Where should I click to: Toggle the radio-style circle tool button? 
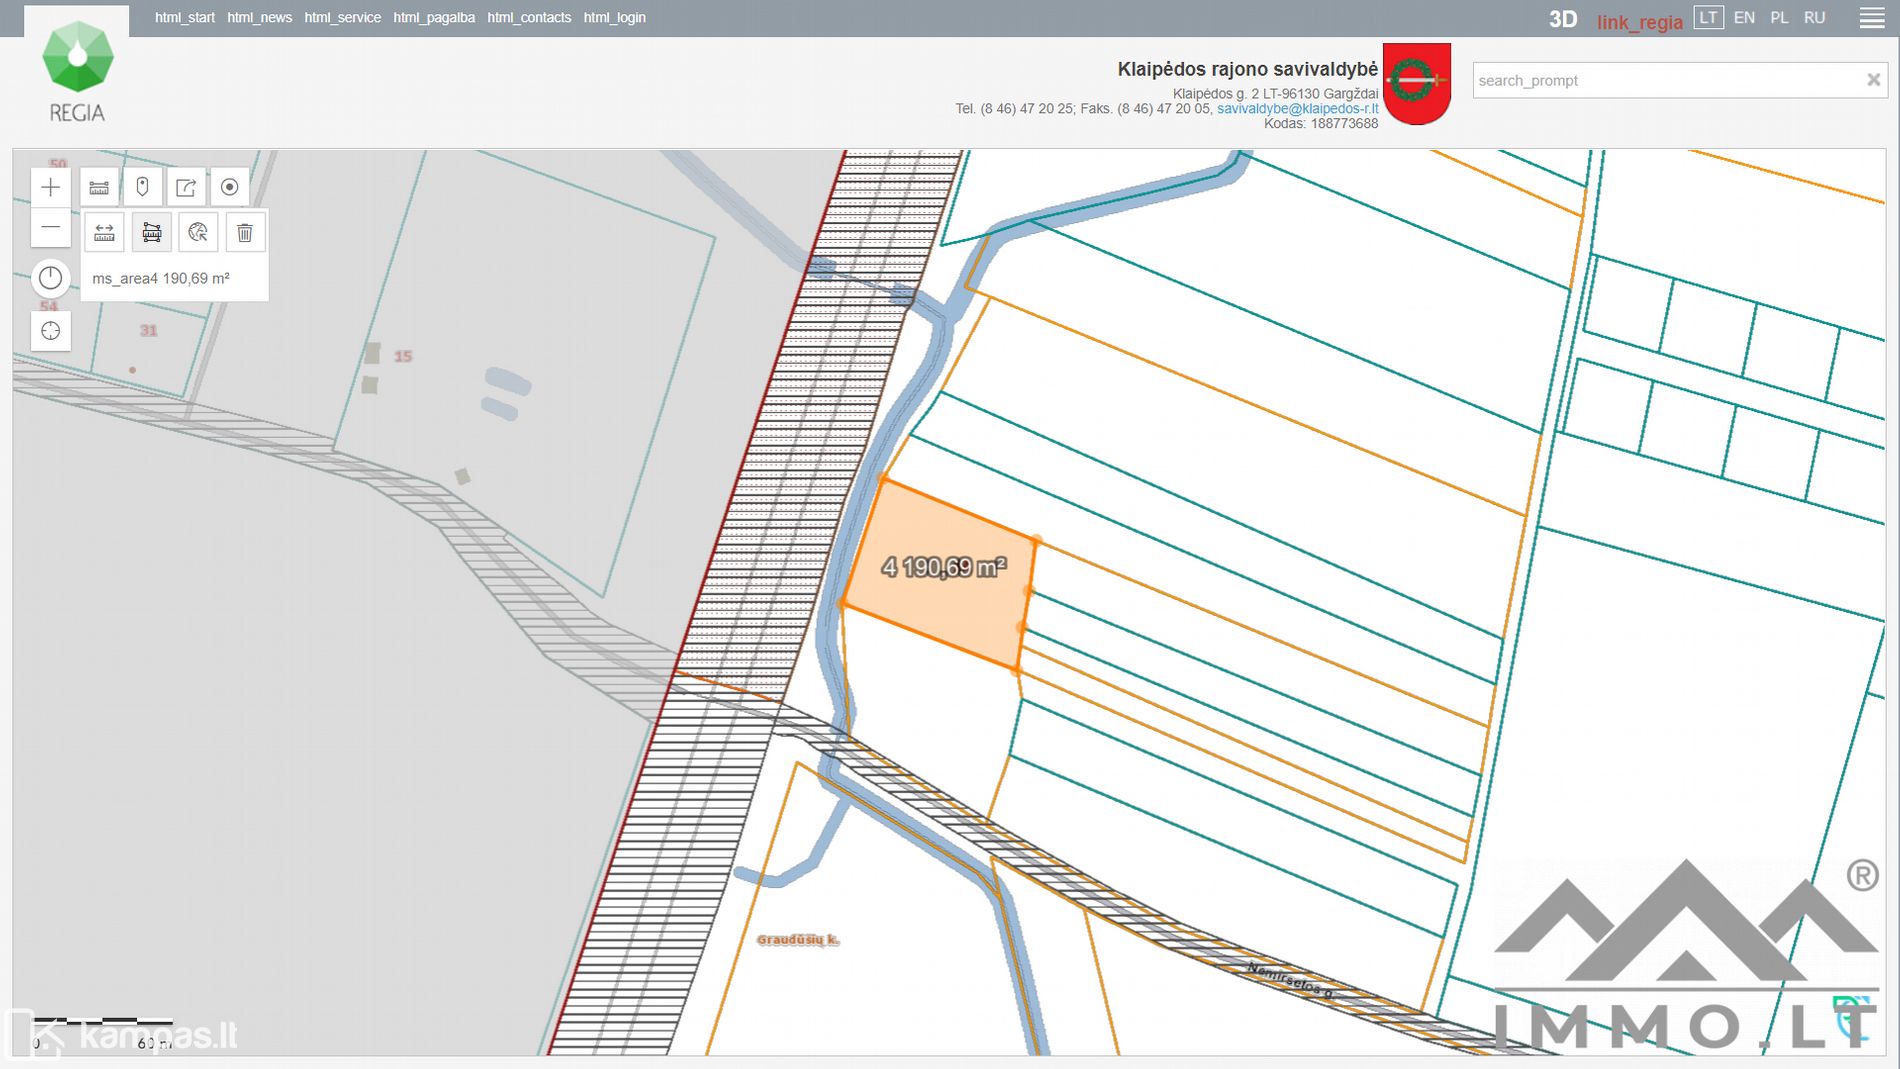tap(230, 187)
